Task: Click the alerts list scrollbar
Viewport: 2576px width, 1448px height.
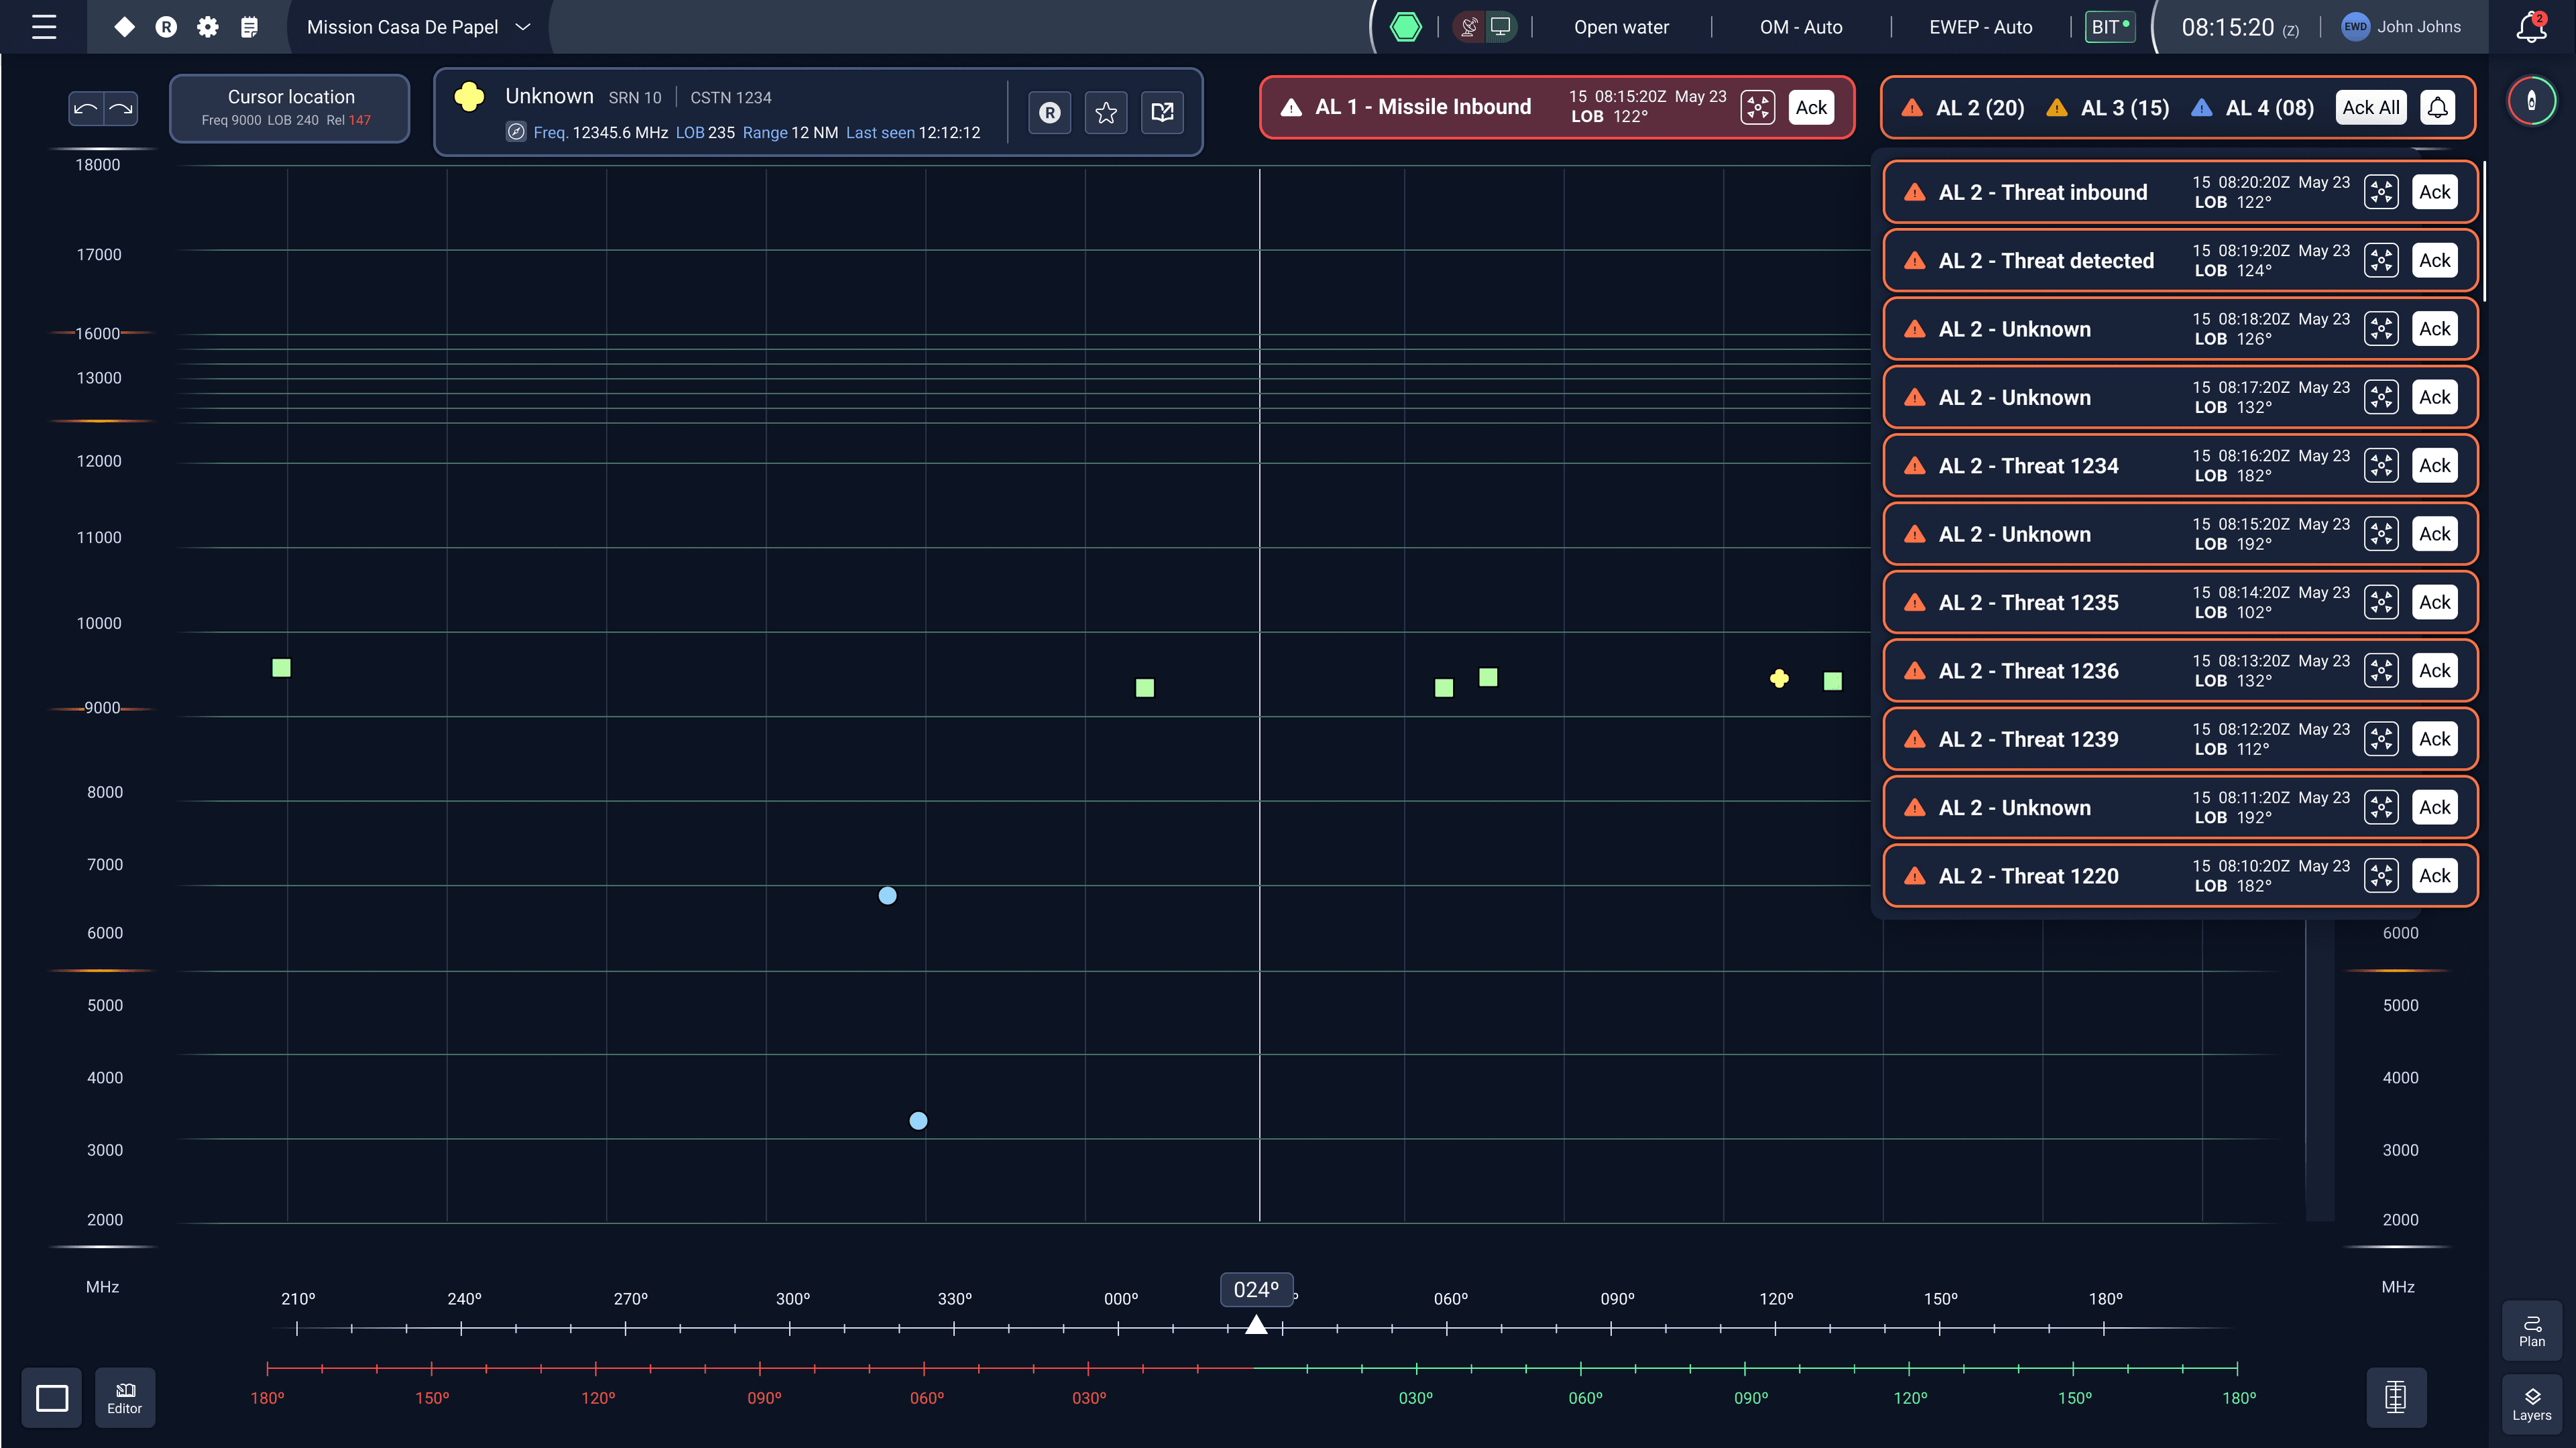Action: point(2485,230)
